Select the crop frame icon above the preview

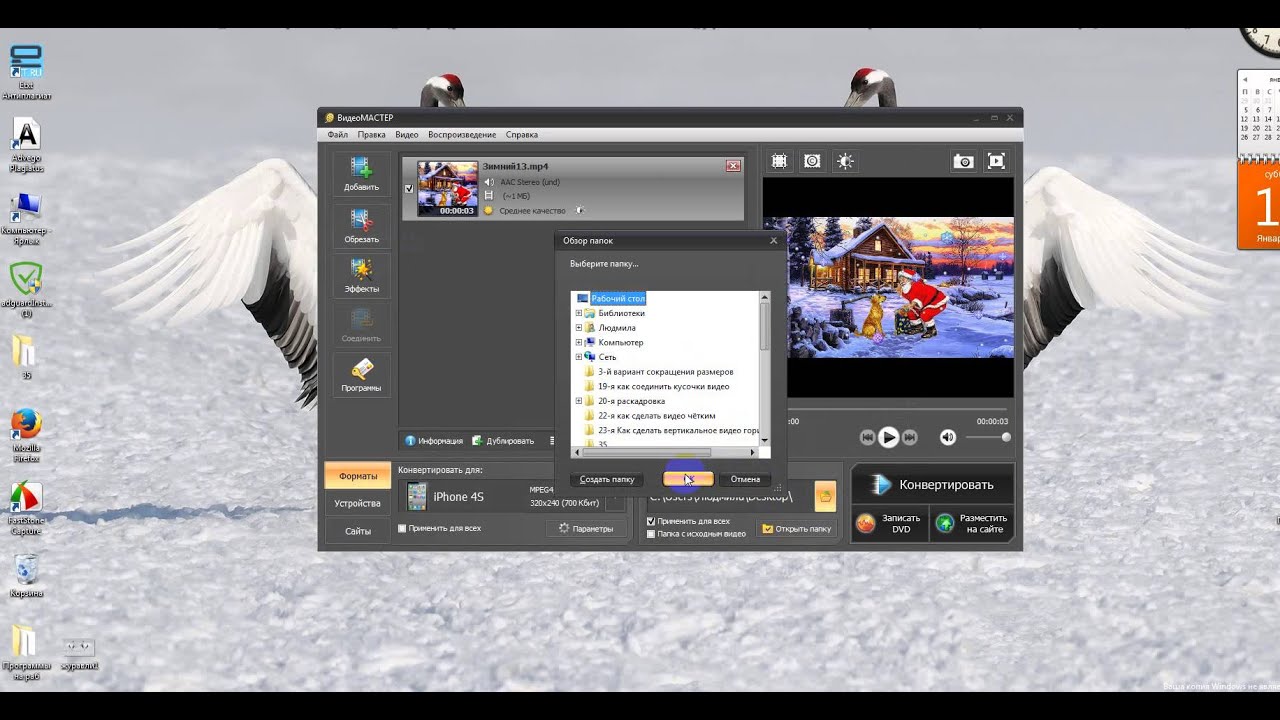(x=779, y=161)
